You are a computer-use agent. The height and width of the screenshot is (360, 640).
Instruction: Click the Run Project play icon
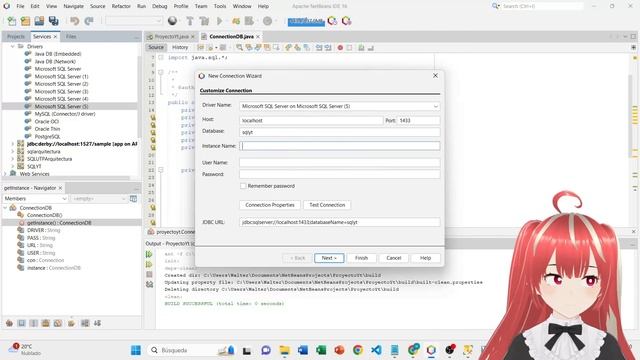[x=220, y=21]
